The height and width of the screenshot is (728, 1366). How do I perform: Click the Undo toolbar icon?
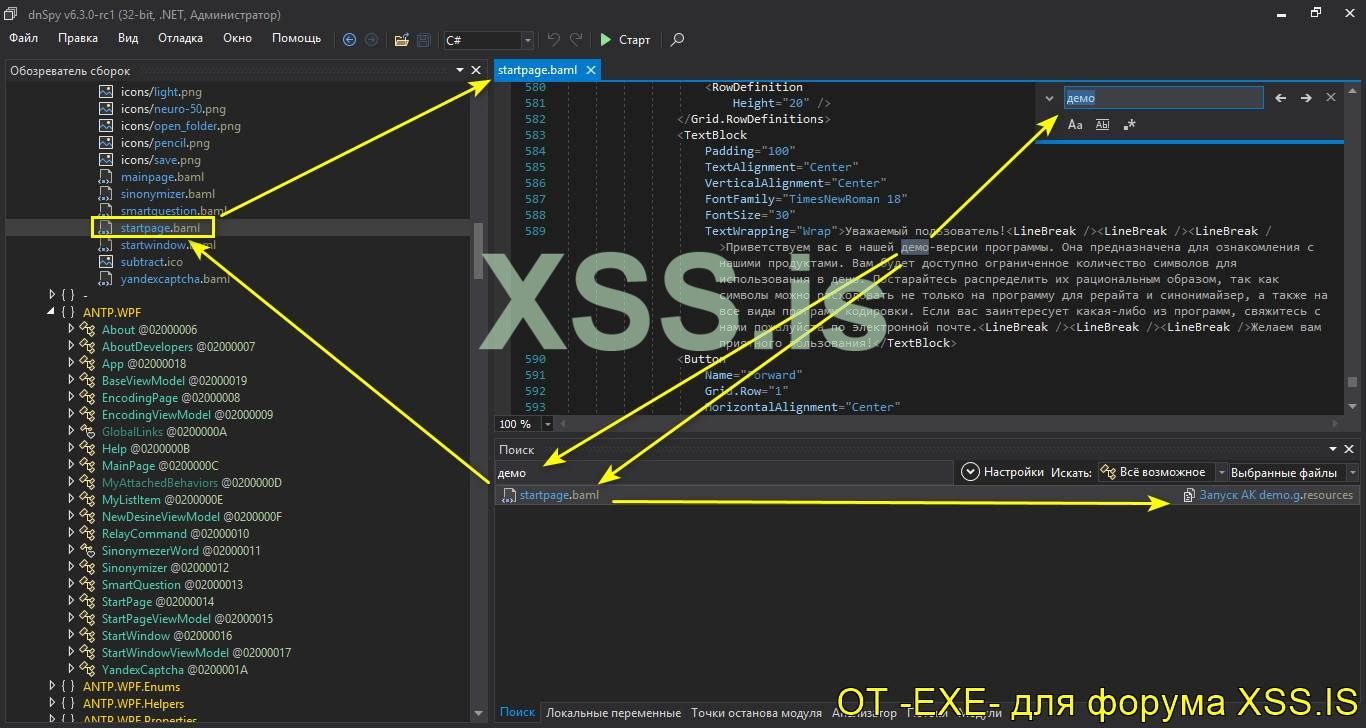pos(554,40)
